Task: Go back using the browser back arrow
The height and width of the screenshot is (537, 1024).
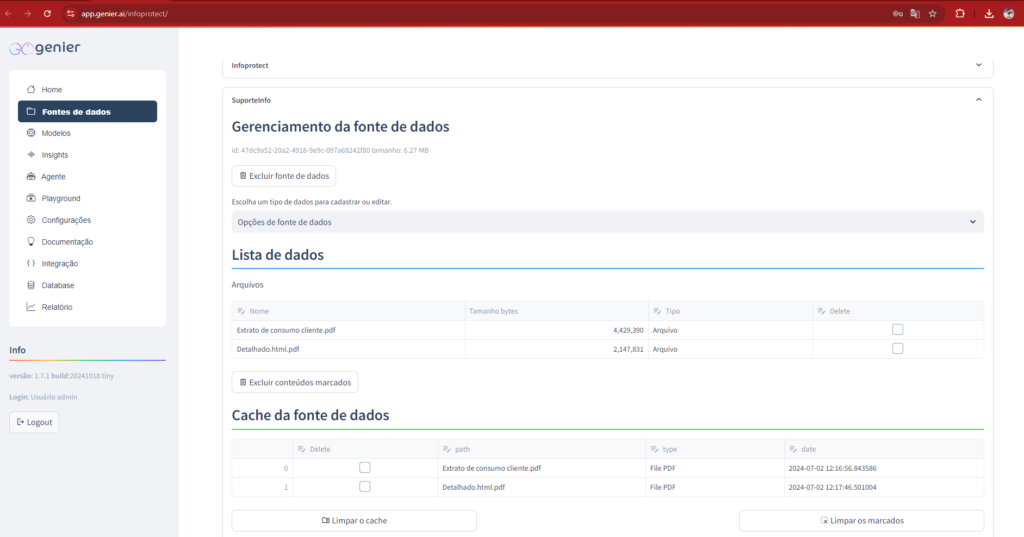Action: coord(9,13)
